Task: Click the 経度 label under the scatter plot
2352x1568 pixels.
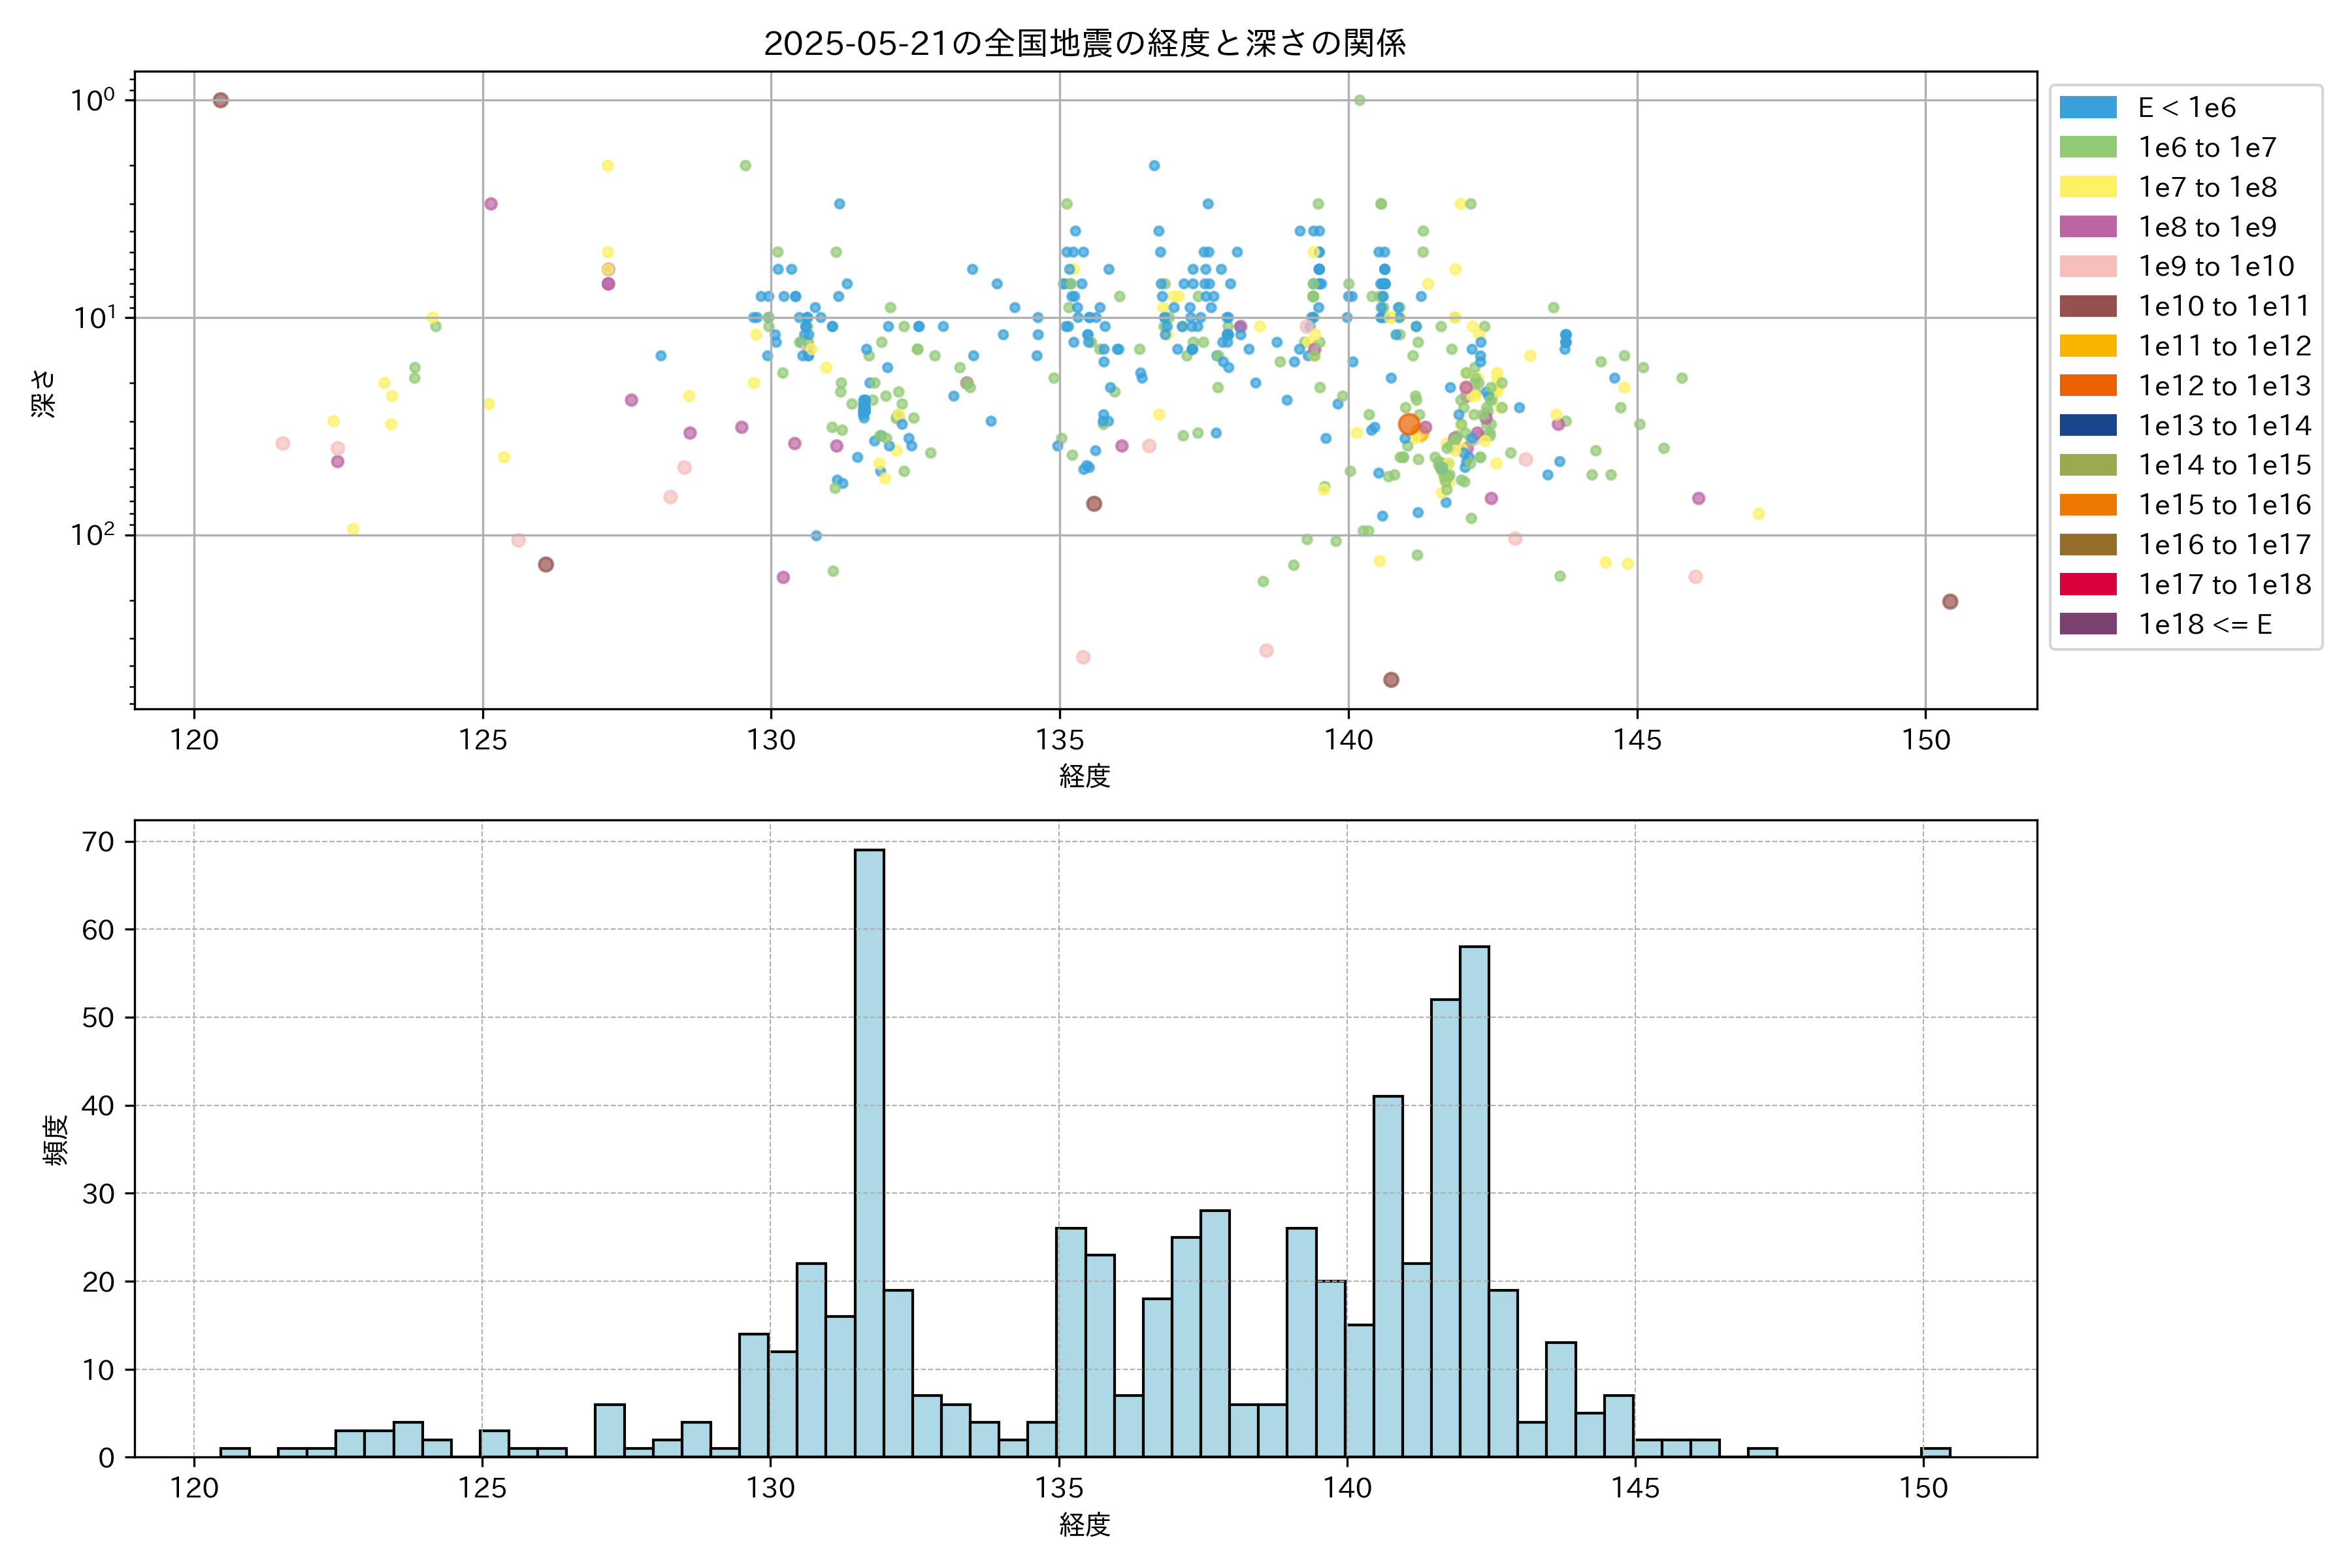Action: coord(1085,775)
